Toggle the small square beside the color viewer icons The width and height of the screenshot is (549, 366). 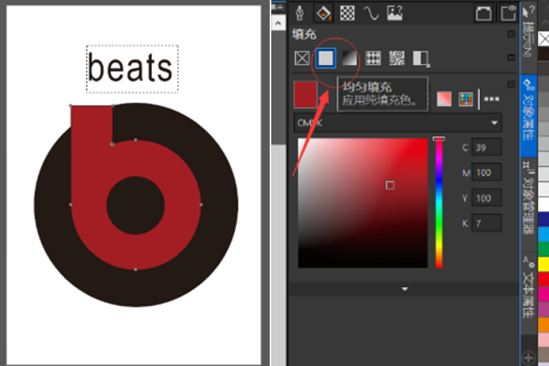[511, 84]
